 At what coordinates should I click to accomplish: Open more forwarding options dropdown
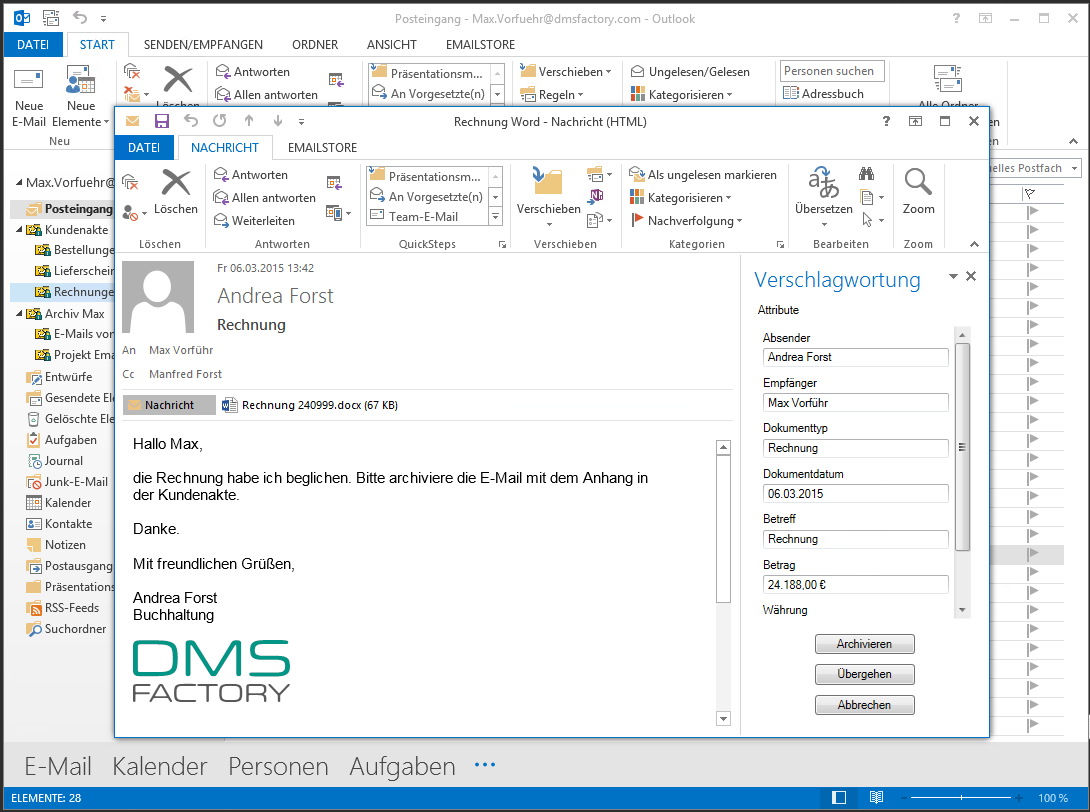339,213
